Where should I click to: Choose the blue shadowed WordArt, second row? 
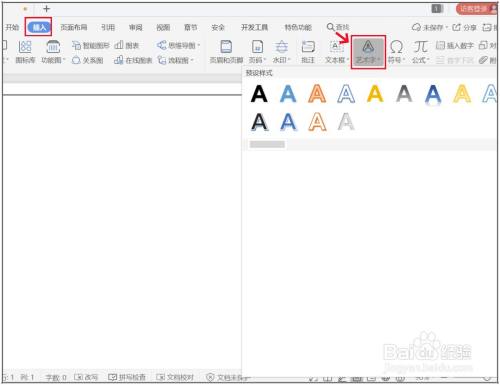coord(288,122)
